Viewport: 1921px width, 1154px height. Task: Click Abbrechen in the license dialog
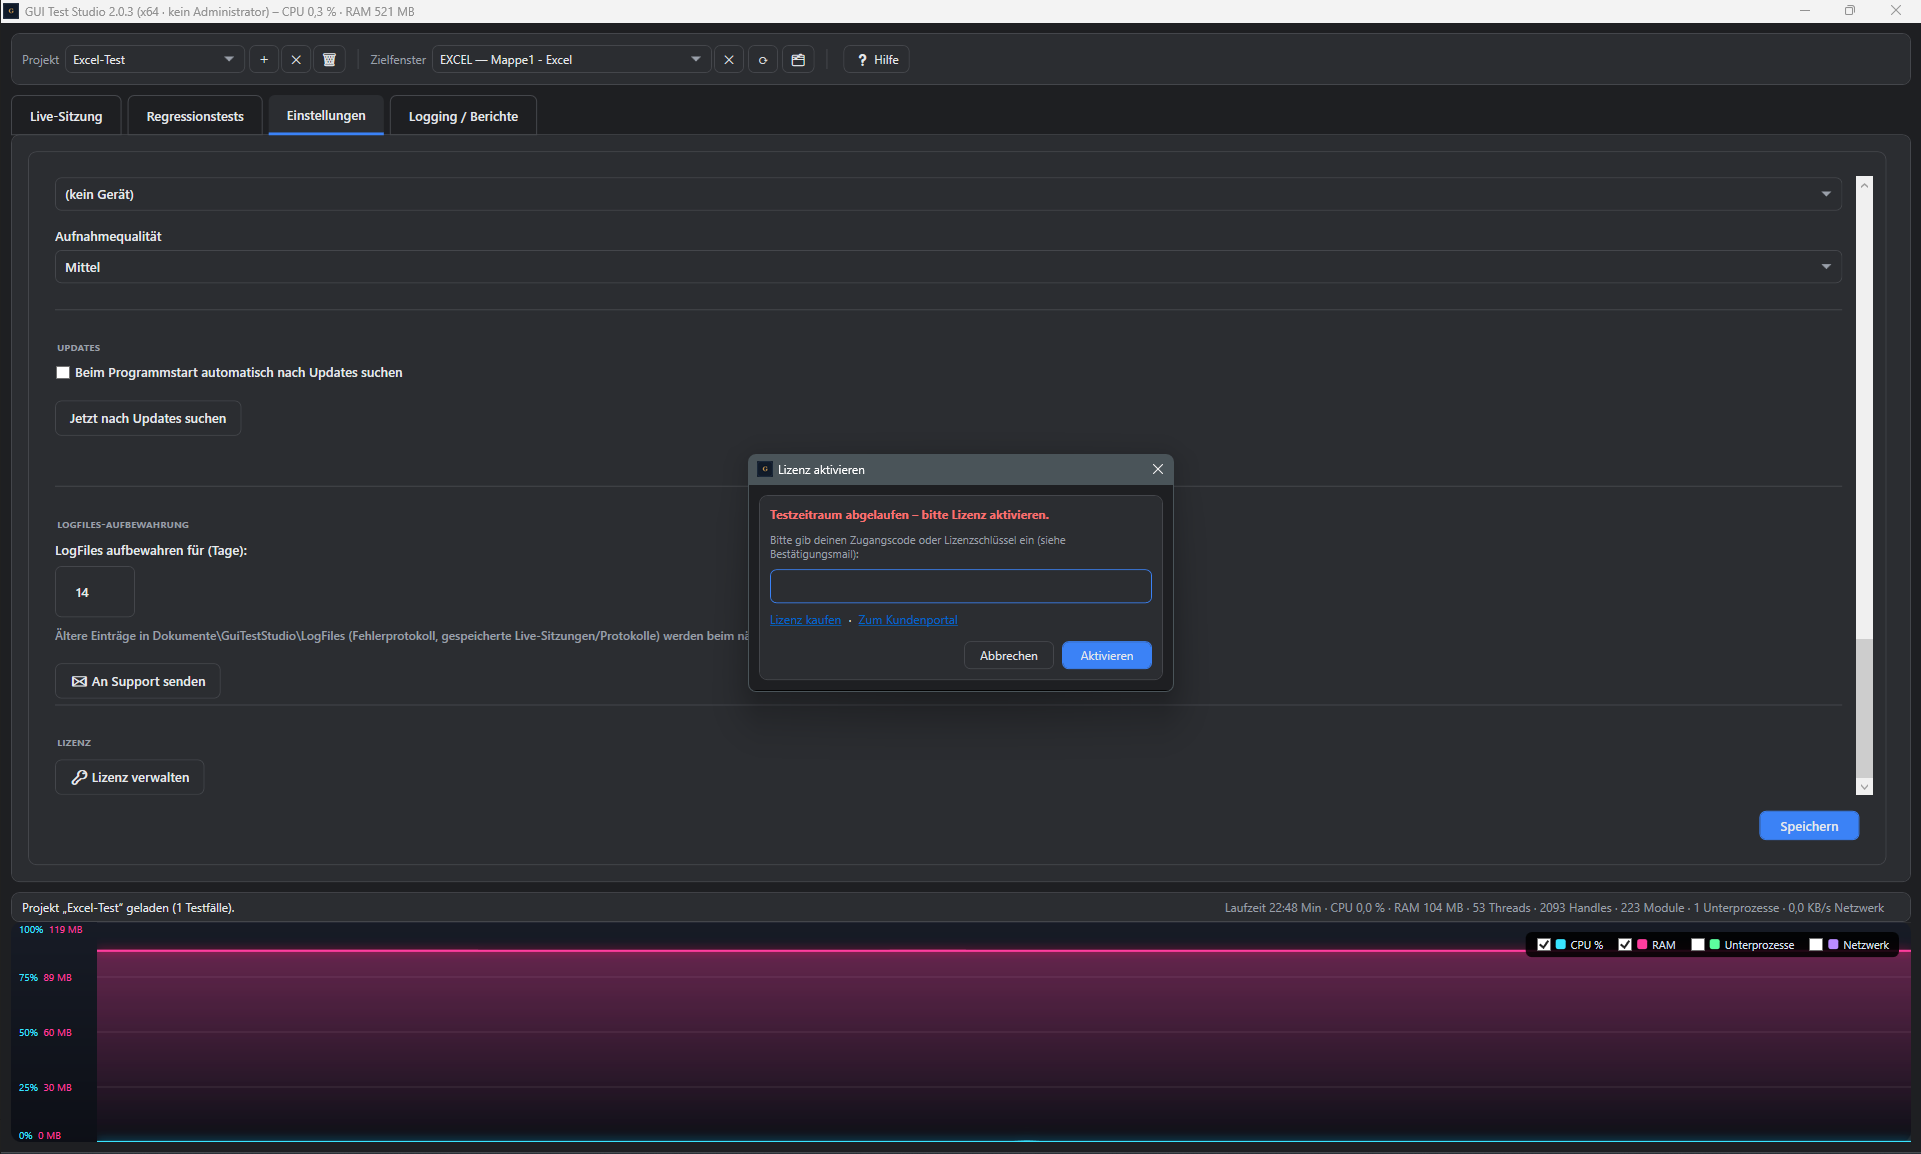[x=1009, y=656]
